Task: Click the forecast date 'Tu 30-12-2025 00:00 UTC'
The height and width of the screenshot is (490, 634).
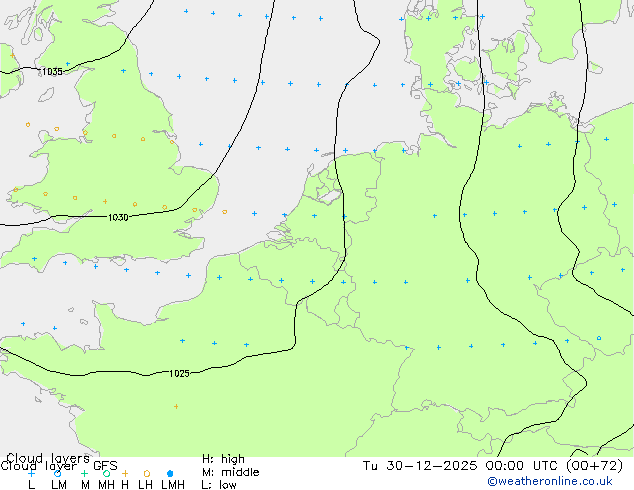Action: (x=462, y=466)
